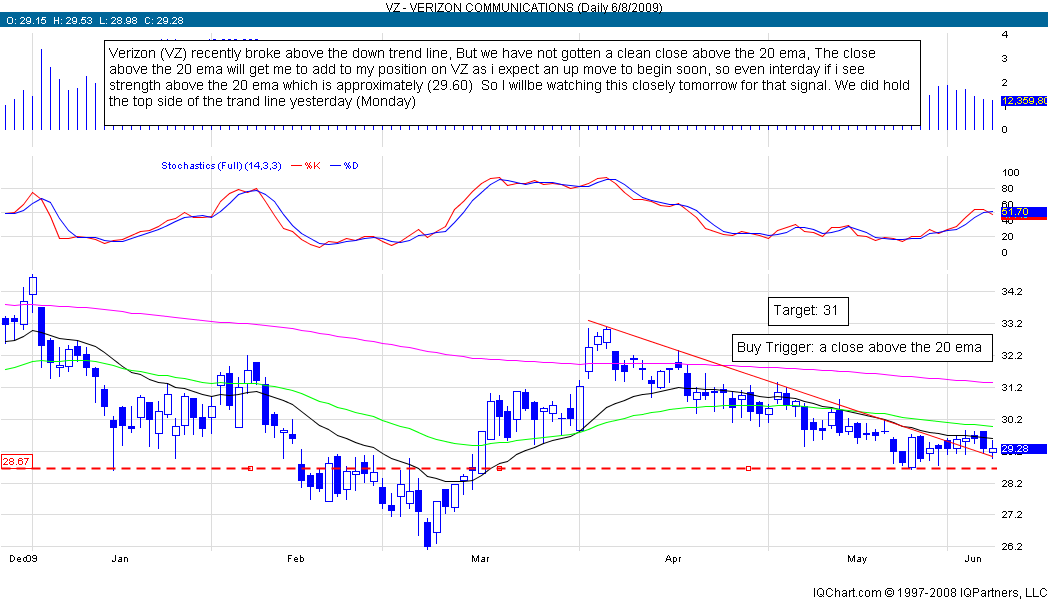Select the Stochastics (Full)(14,3,3) indicator label
Screen dimensions: 1048x599
[x=223, y=165]
